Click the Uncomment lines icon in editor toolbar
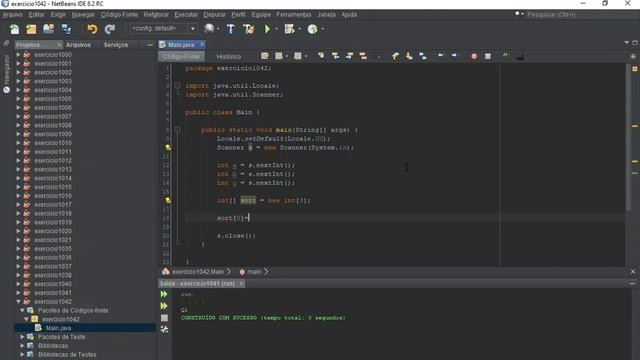The image size is (640, 360). tap(520, 57)
